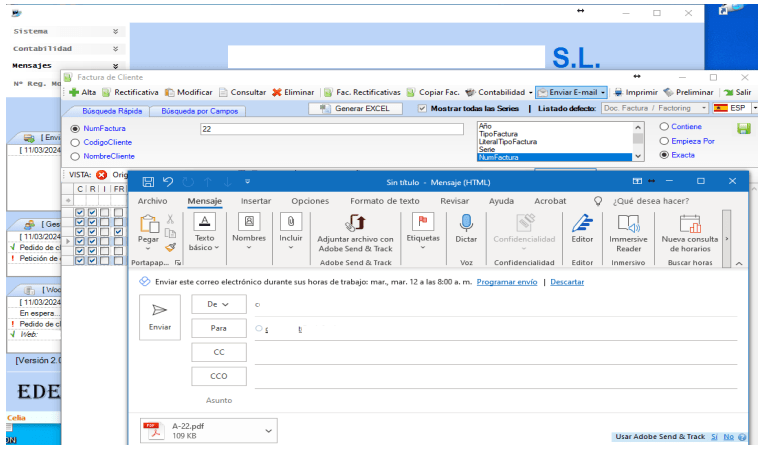Click the Outlook save icon in title bar
The height and width of the screenshot is (452, 764).
[x=148, y=182]
